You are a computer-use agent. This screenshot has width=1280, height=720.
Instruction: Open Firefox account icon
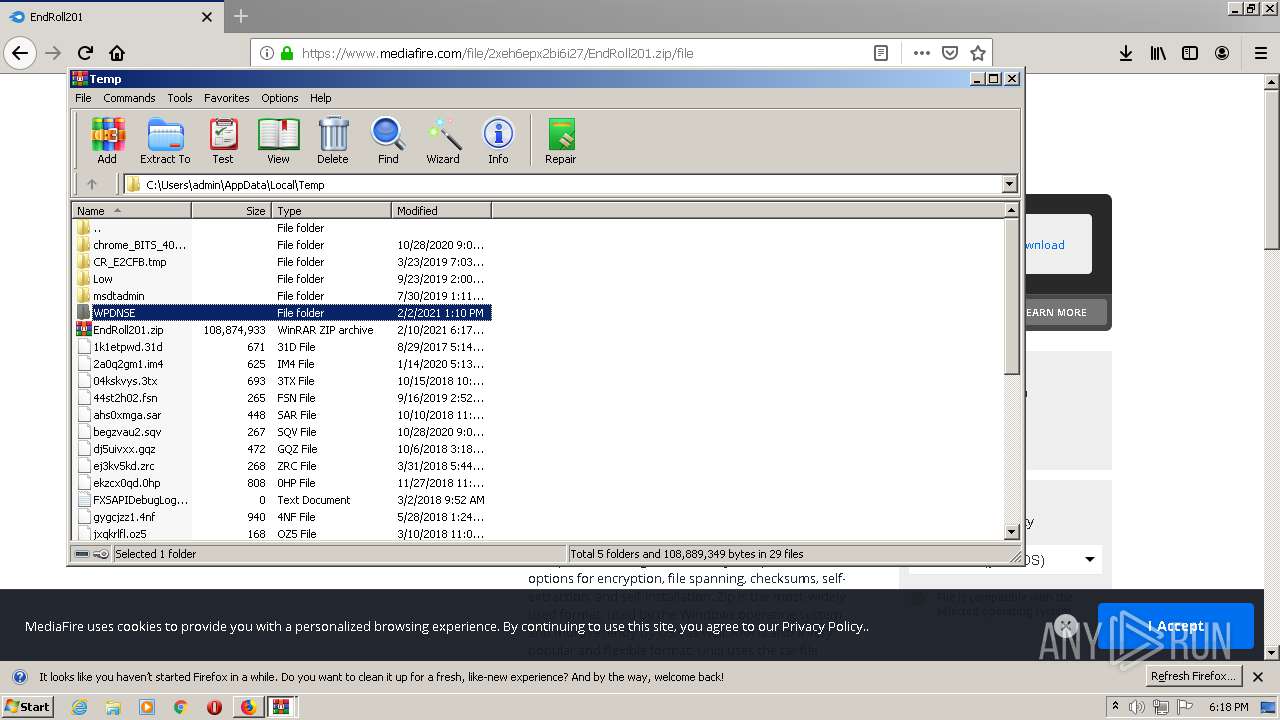tap(1222, 53)
